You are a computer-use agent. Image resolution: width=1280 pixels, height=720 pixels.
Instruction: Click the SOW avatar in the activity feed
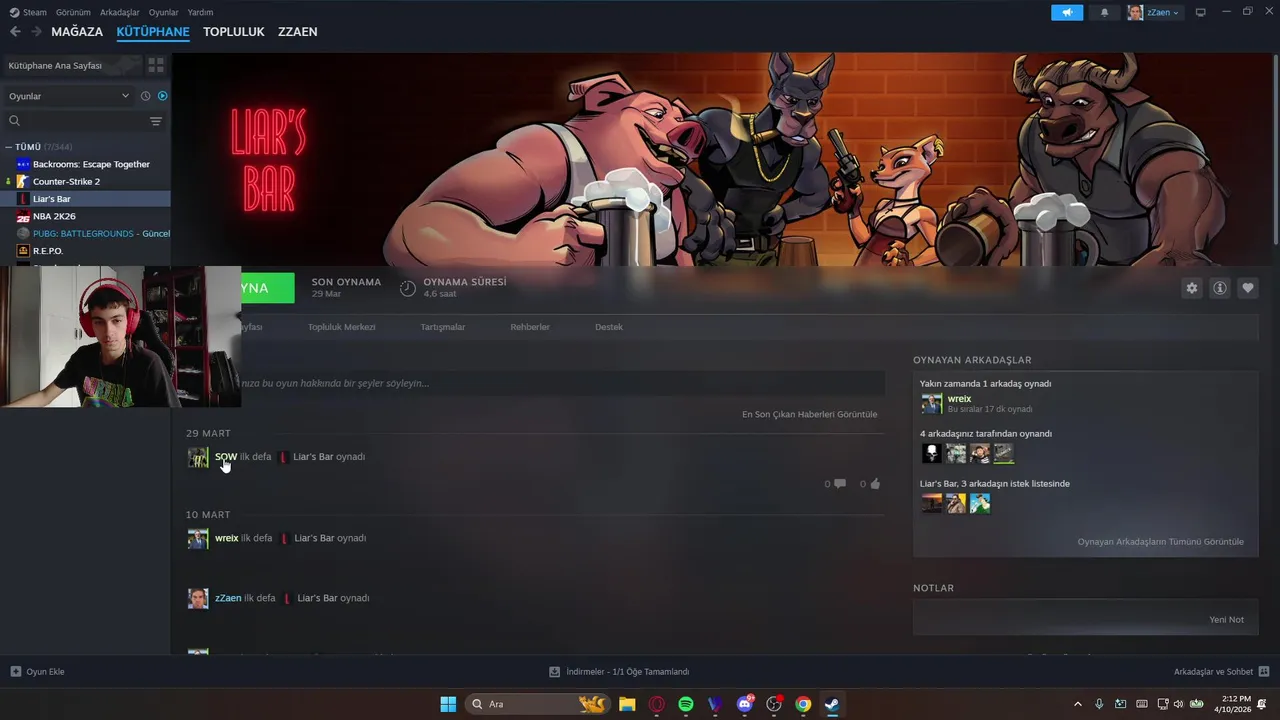click(x=198, y=458)
